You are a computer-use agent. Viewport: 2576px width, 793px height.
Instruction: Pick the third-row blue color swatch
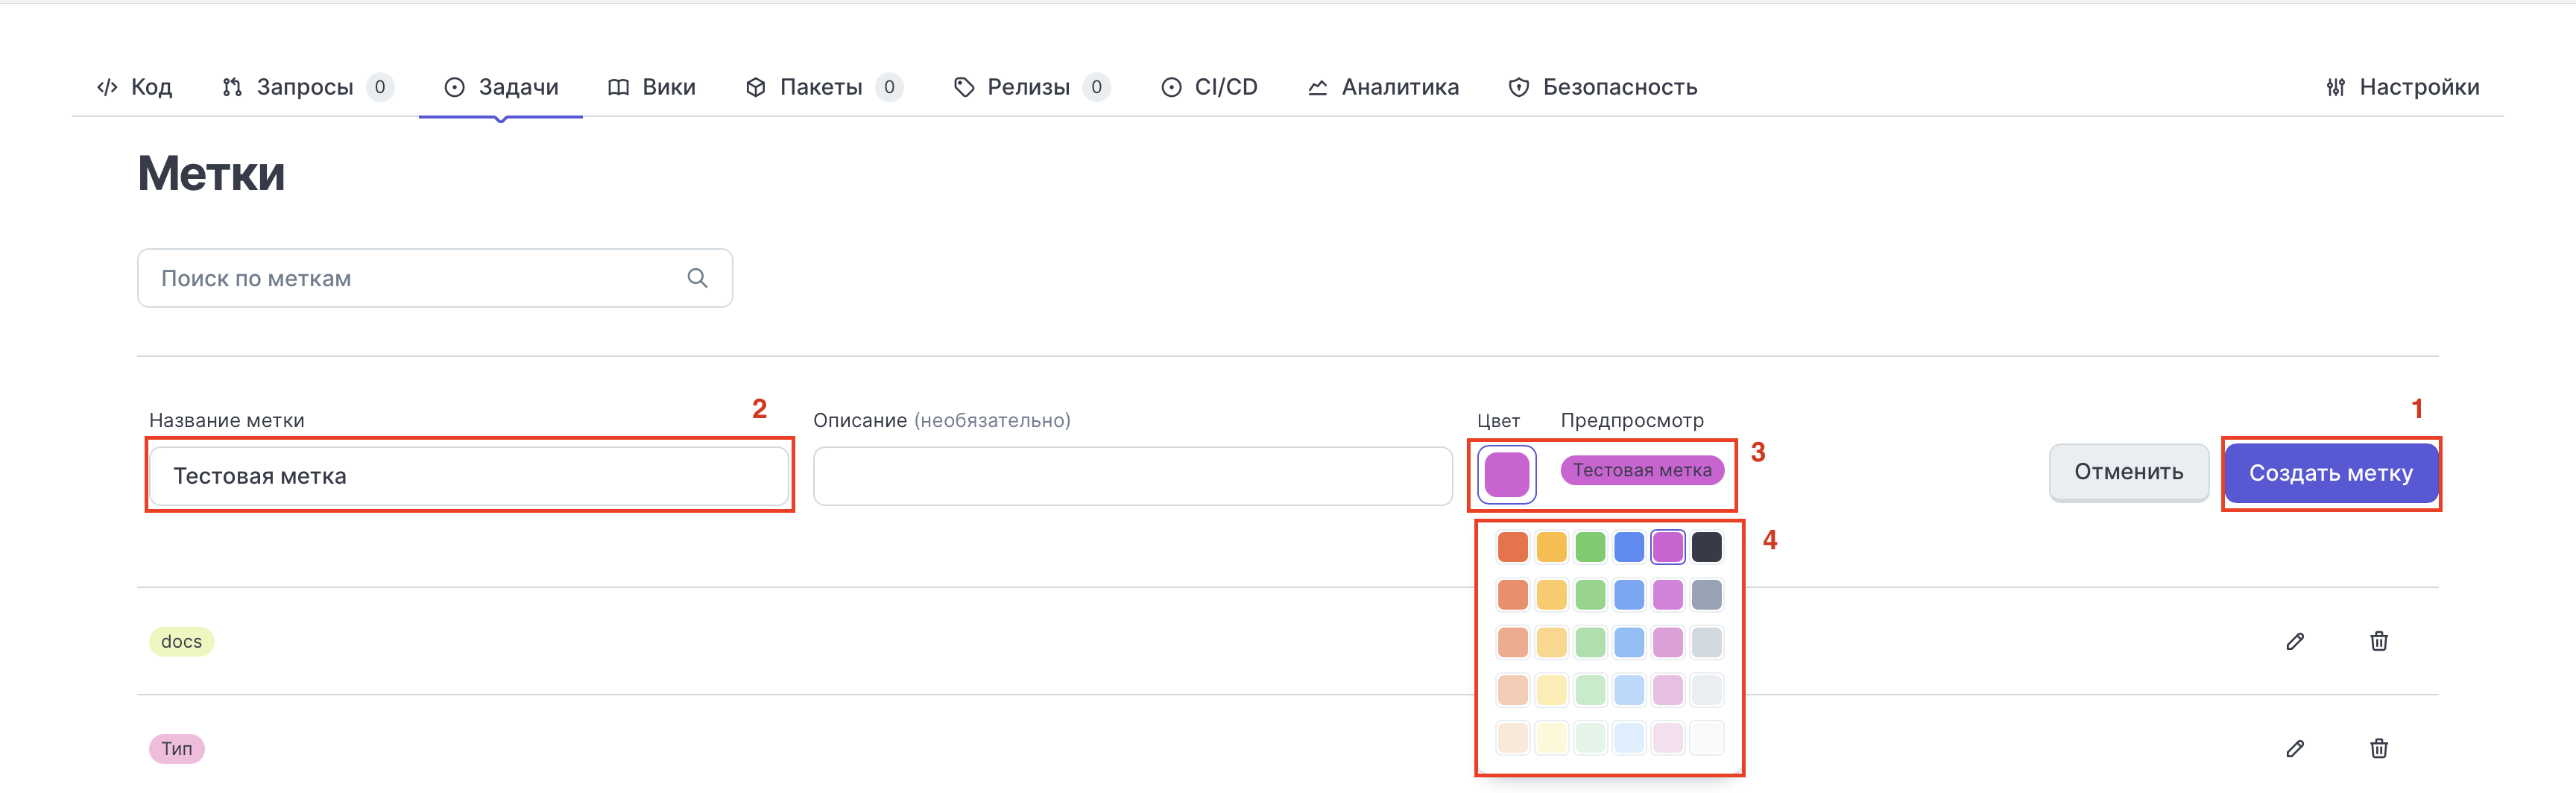1629,642
